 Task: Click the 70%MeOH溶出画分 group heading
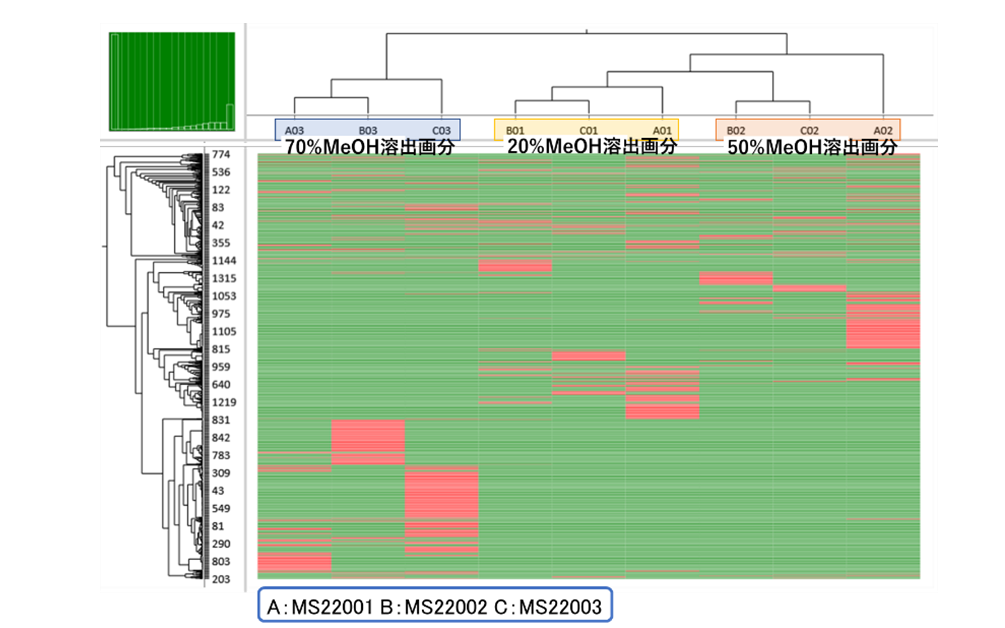coord(370,147)
